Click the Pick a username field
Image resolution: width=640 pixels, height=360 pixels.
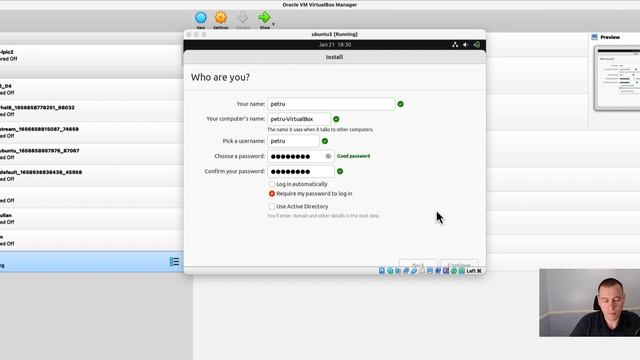pyautogui.click(x=293, y=141)
